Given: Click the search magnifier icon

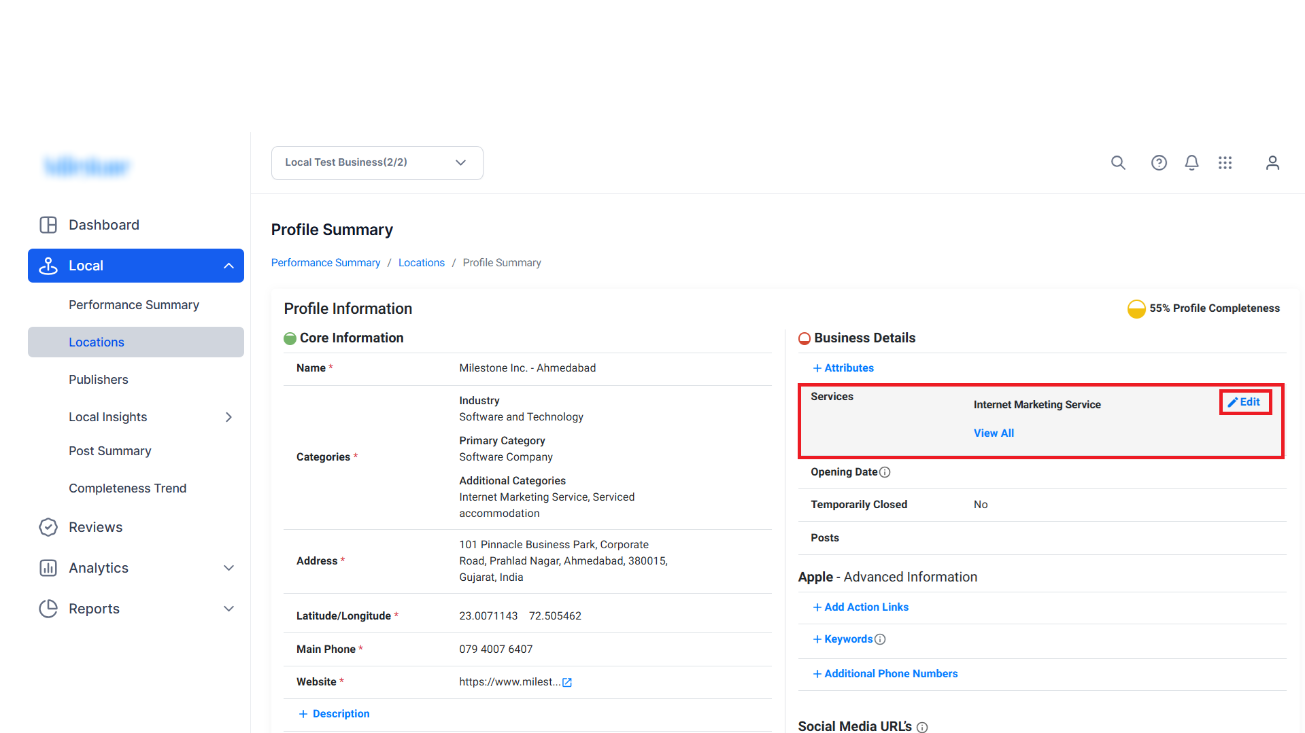Looking at the screenshot, I should 1118,163.
